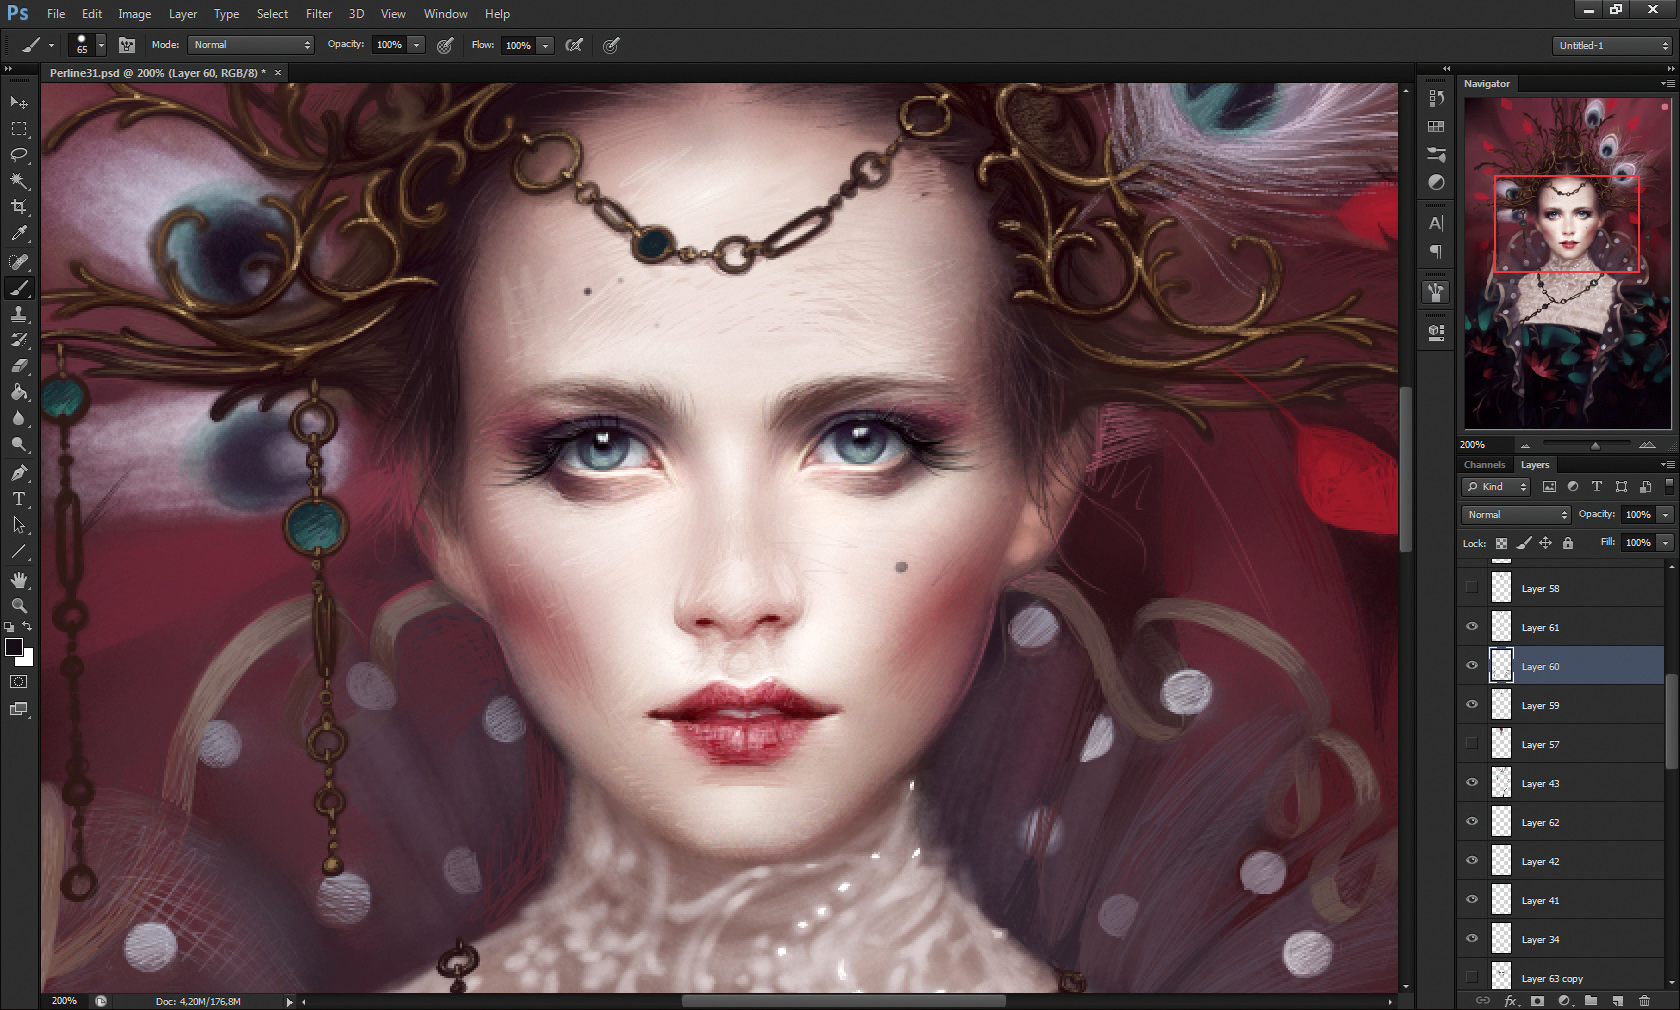Viewport: 1680px width, 1010px height.
Task: Open the layer Kind filter dropdown
Action: (1496, 487)
